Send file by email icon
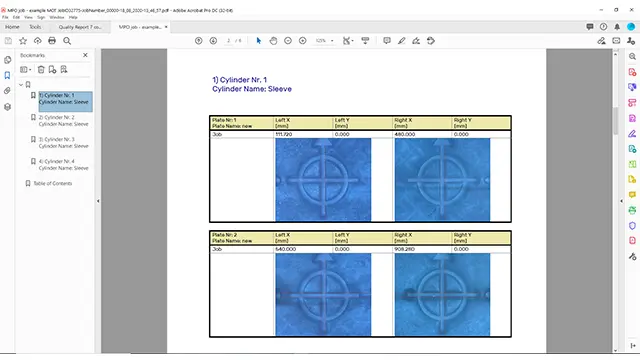The height and width of the screenshot is (360, 640). tap(616, 41)
